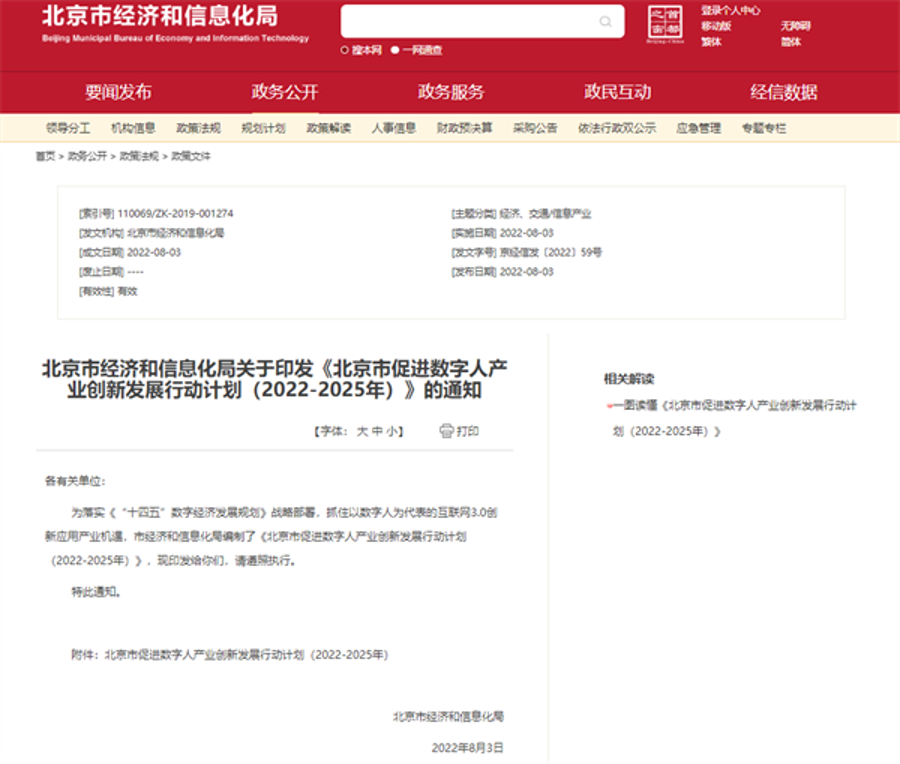Switch to 繁体 traditional Chinese
The image size is (900, 764).
pos(711,41)
